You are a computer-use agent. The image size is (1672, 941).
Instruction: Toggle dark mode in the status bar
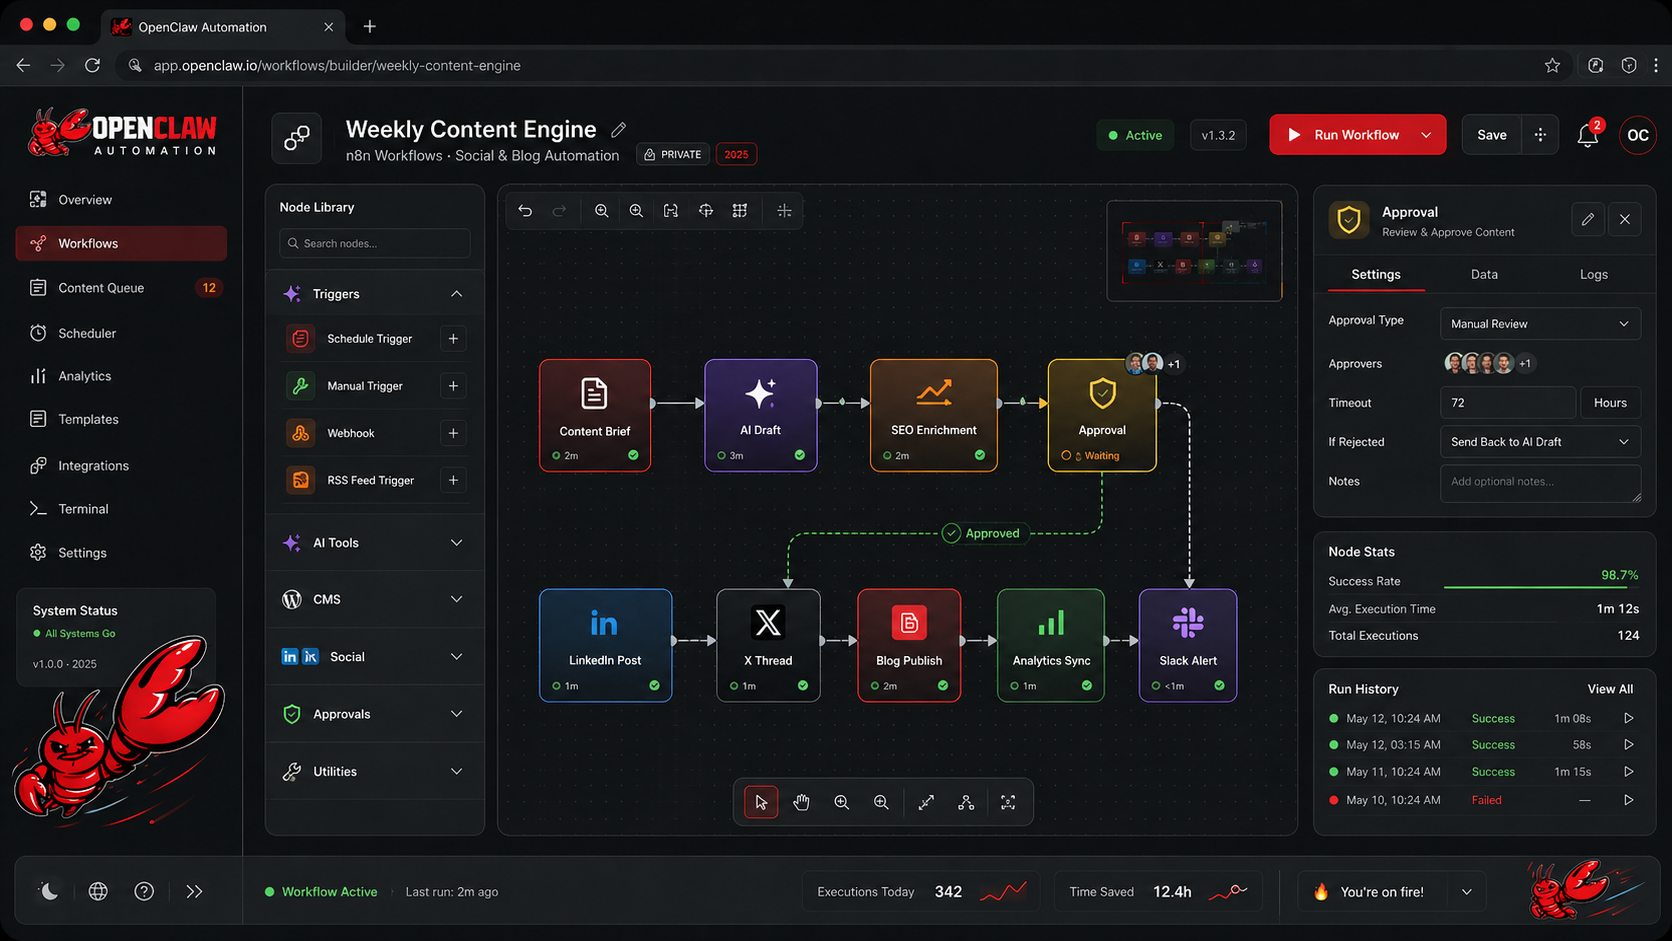tap(48, 890)
